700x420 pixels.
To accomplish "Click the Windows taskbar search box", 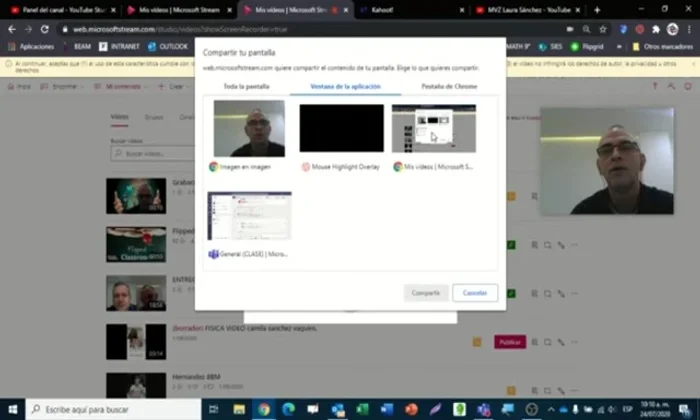I will click(113, 409).
